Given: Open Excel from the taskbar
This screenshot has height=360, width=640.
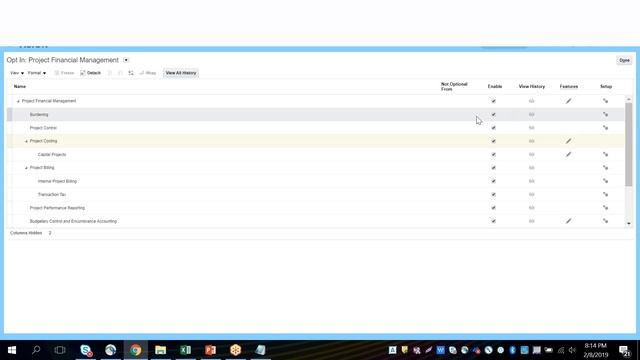Looking at the screenshot, I should coord(186,350).
